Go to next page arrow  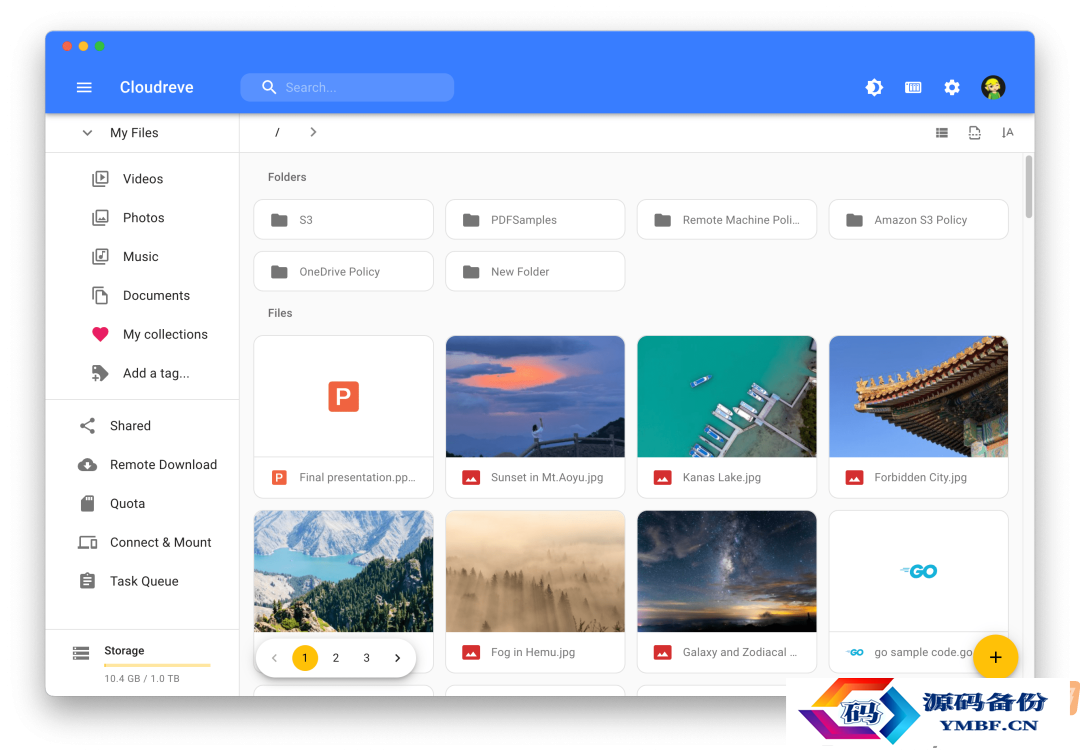coord(397,658)
